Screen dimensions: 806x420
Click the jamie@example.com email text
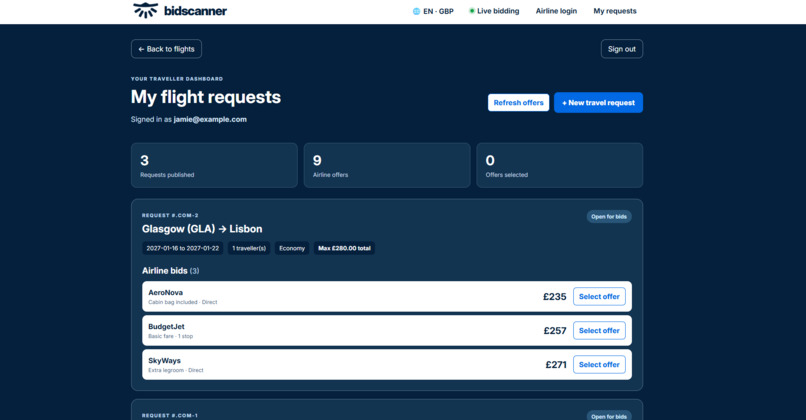(x=210, y=119)
